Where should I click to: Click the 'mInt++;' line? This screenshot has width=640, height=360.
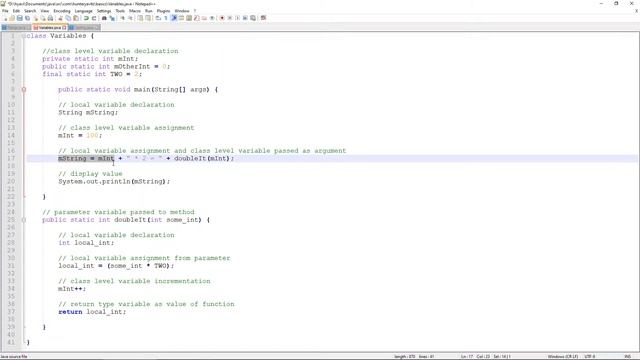pyautogui.click(x=72, y=289)
